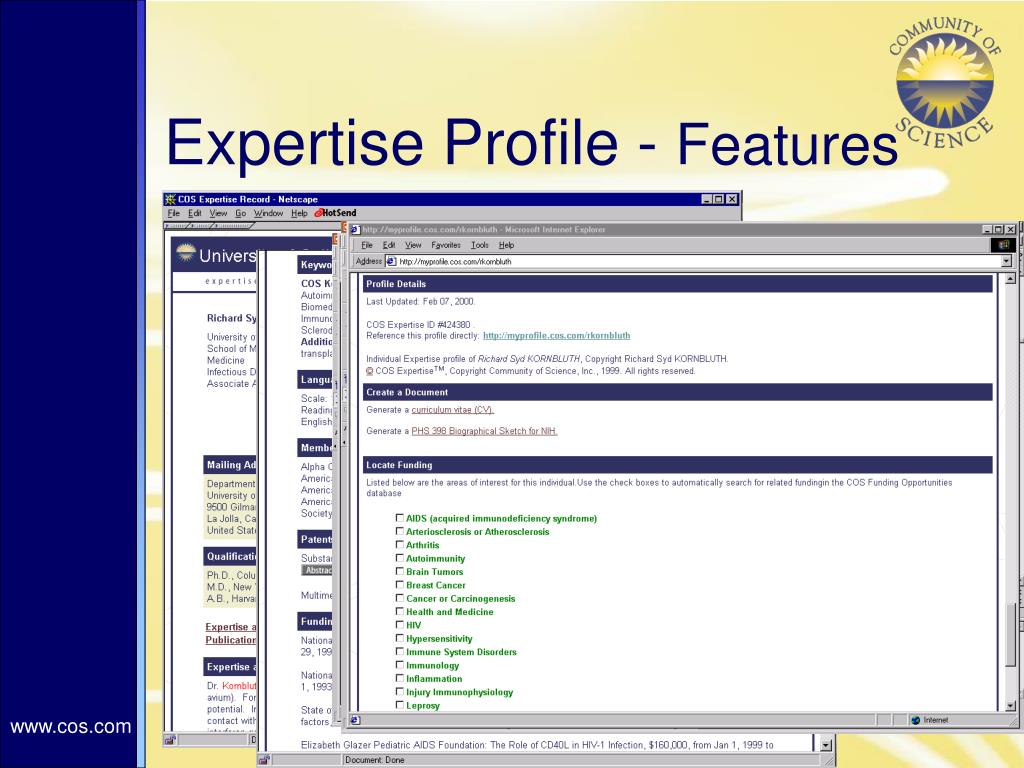The width and height of the screenshot is (1024, 768).
Task: Open the Window menu in Netscape window
Action: coord(268,214)
